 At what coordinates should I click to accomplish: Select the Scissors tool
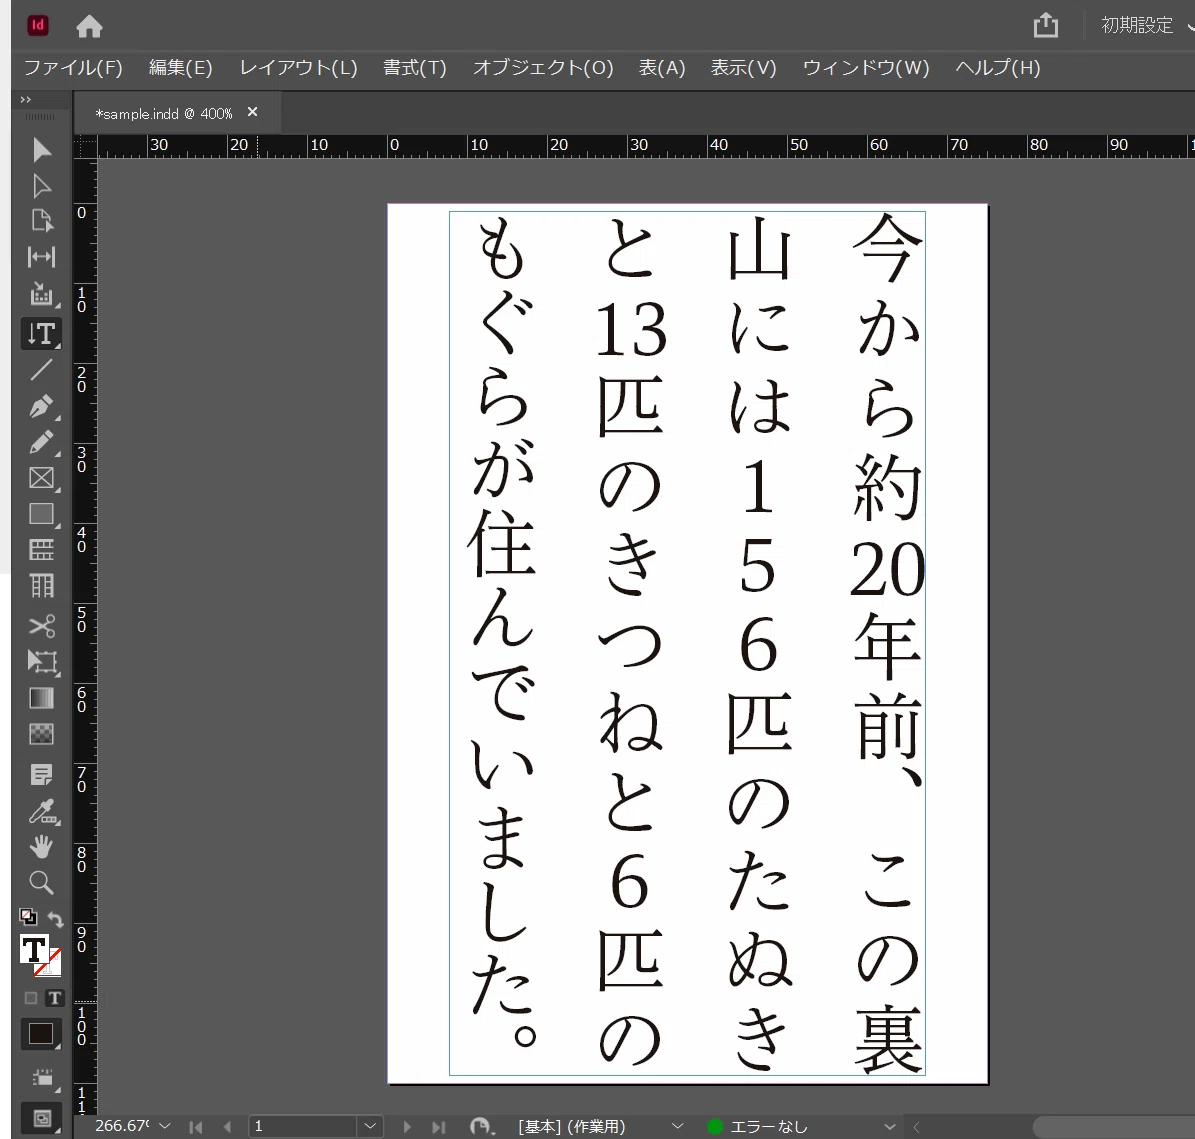click(41, 625)
